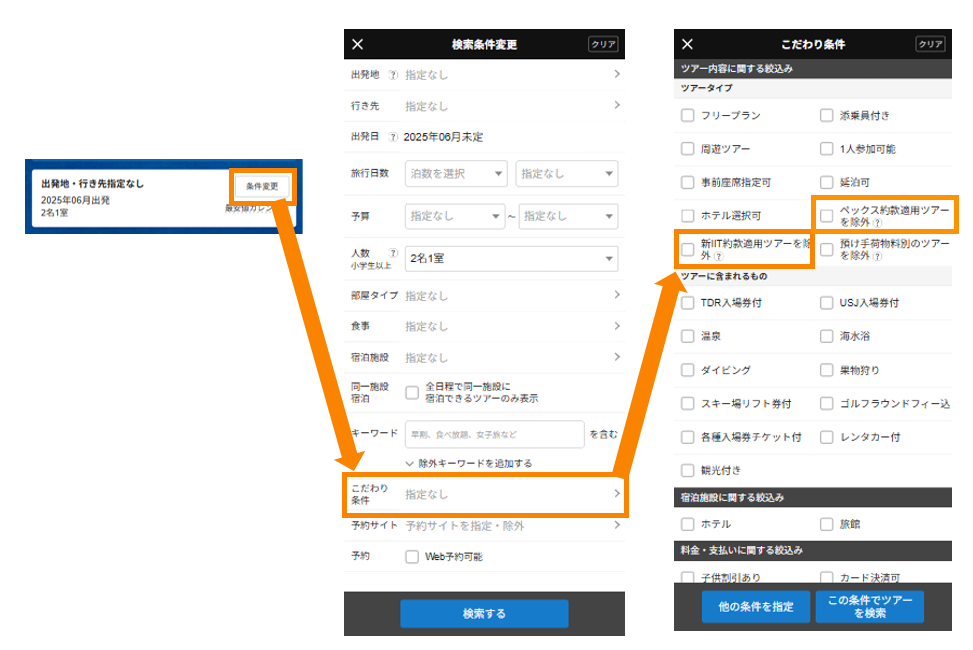The width and height of the screenshot is (973, 650).
Task: Click the help icon next to 出発日
Action: pos(393,137)
